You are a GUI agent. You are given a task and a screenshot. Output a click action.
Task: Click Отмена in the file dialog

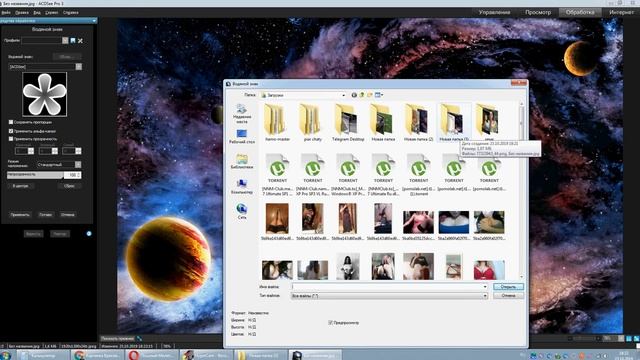(508, 296)
